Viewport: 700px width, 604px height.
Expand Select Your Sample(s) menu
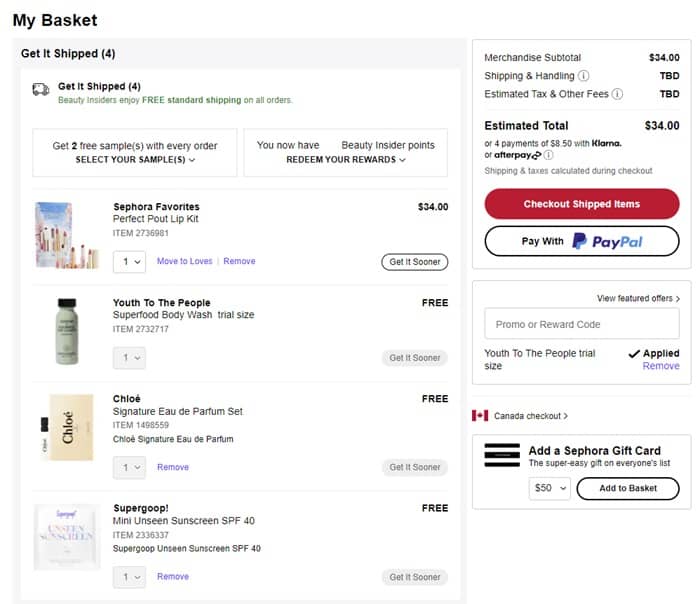pyautogui.click(x=135, y=160)
